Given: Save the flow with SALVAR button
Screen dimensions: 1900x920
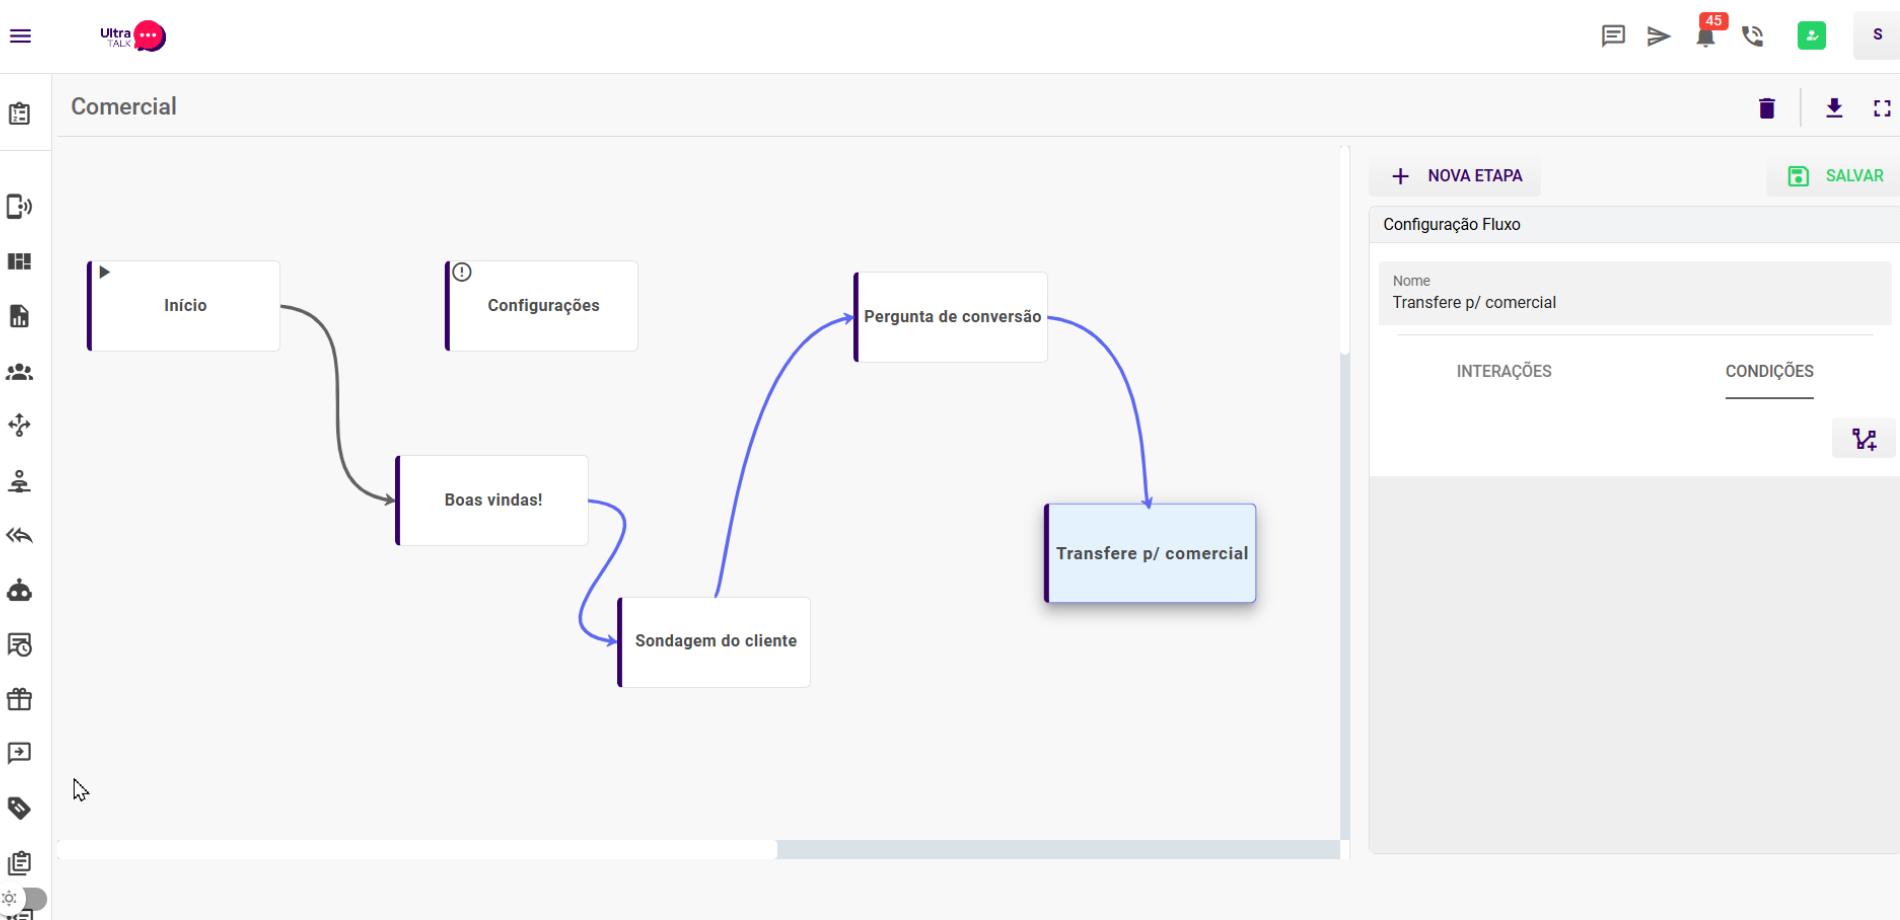Looking at the screenshot, I should (x=1835, y=176).
